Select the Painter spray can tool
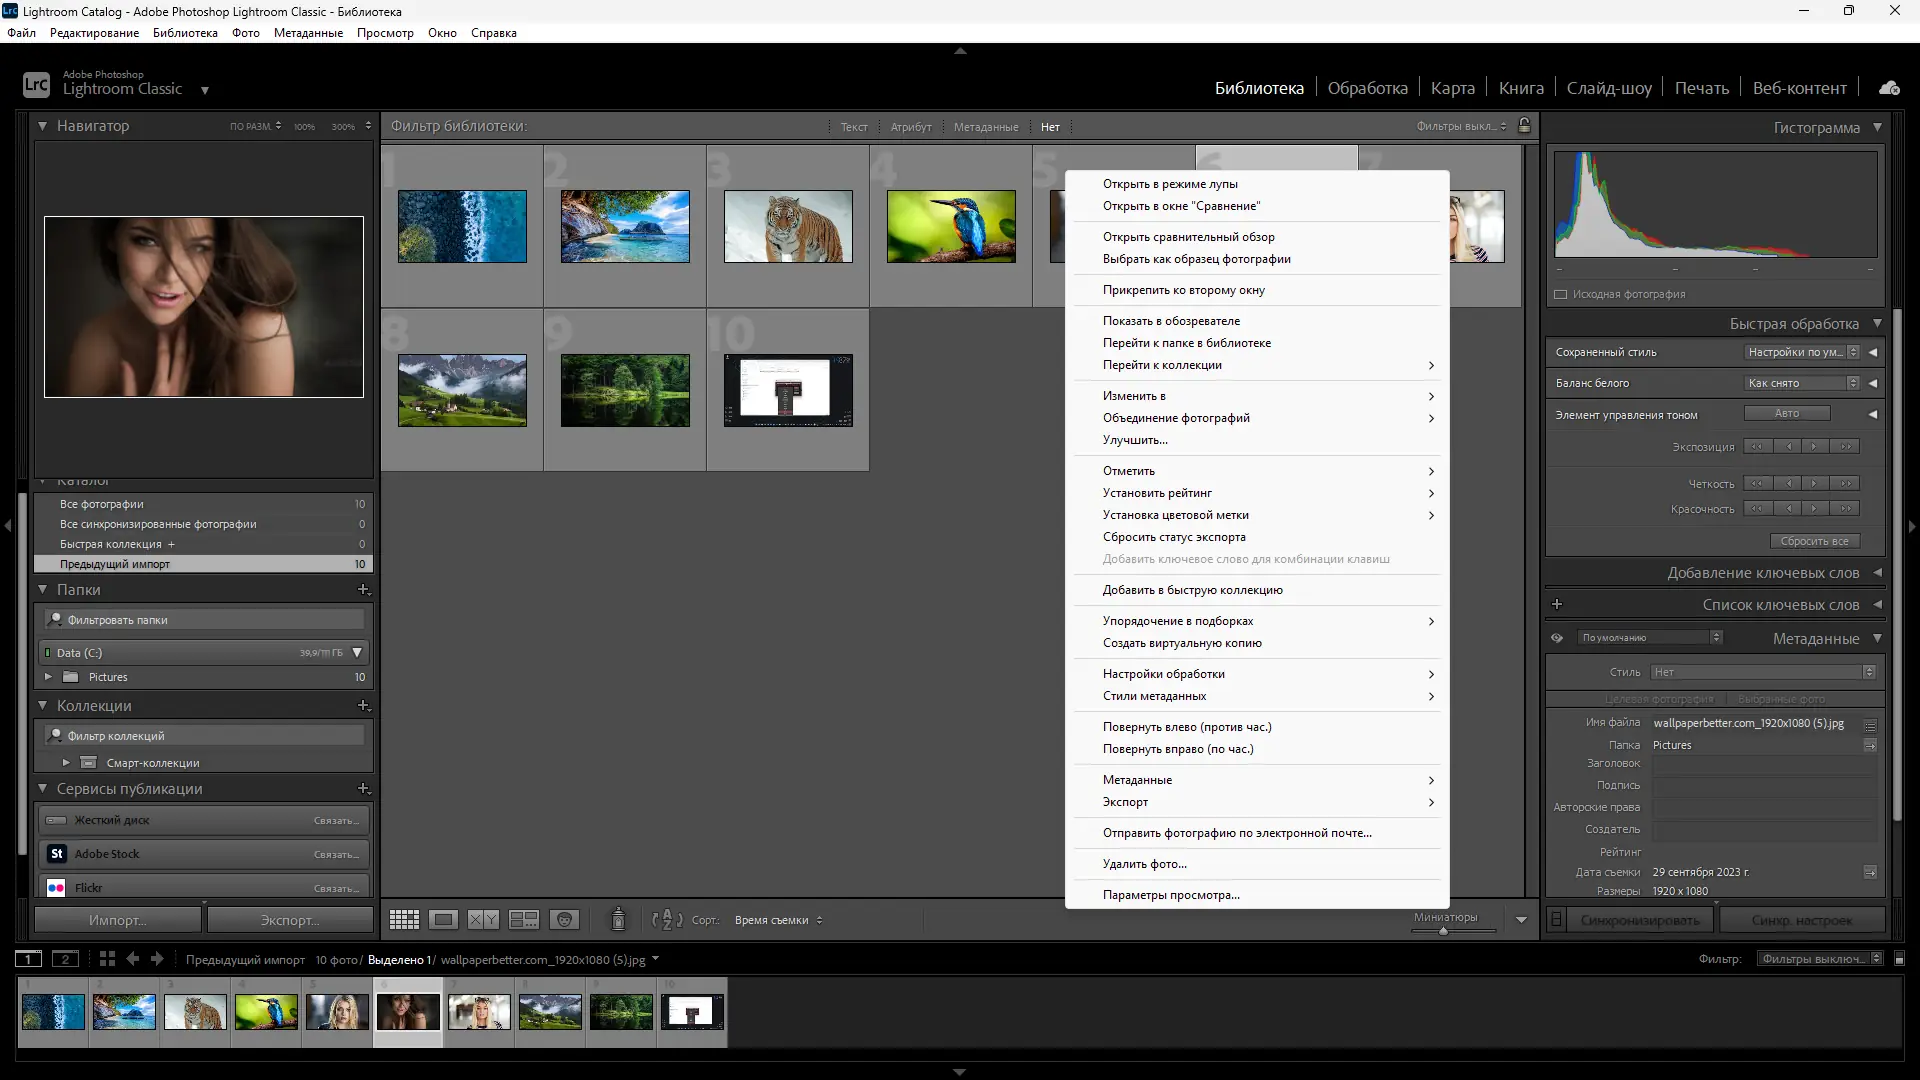 pos(618,919)
